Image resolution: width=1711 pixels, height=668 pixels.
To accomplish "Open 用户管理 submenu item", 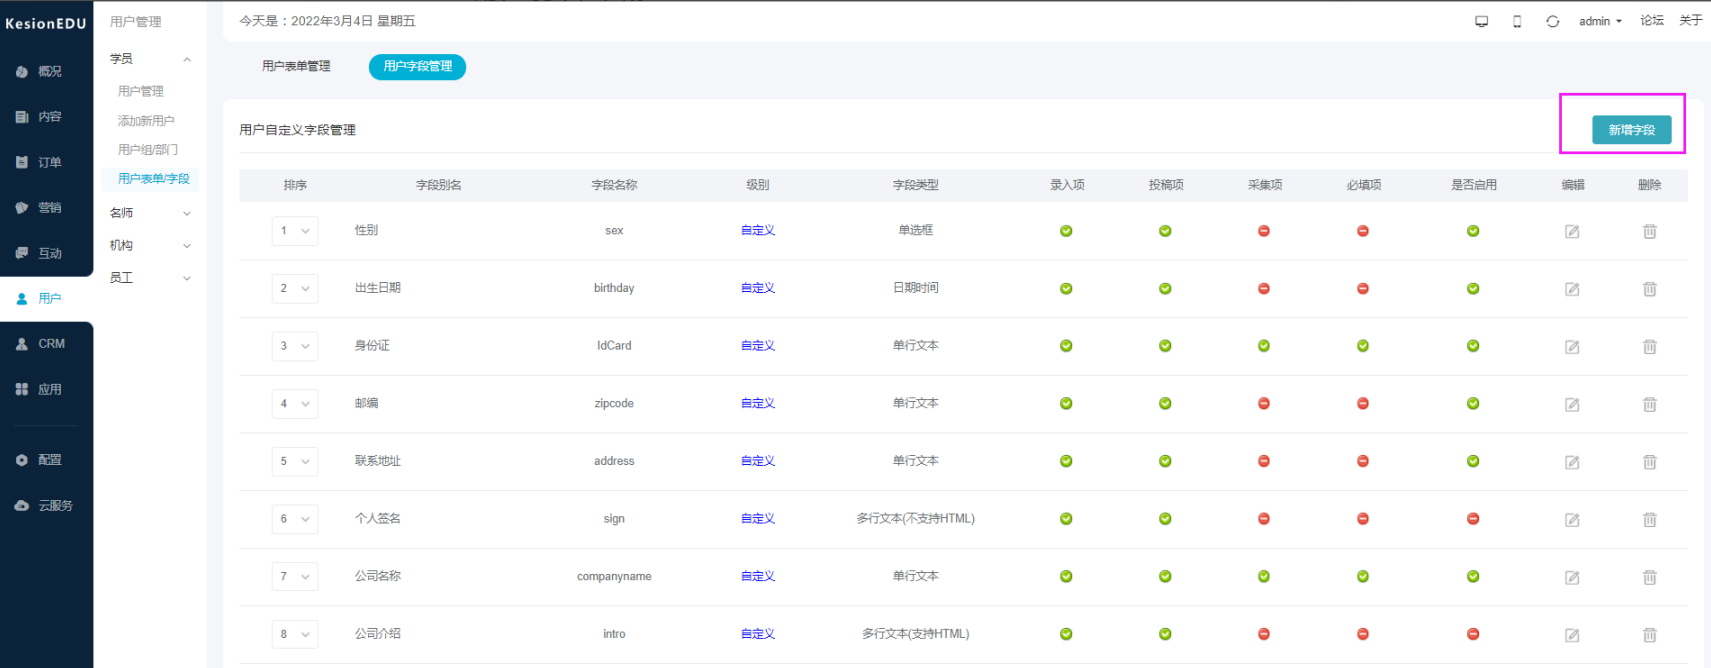I will pos(141,91).
